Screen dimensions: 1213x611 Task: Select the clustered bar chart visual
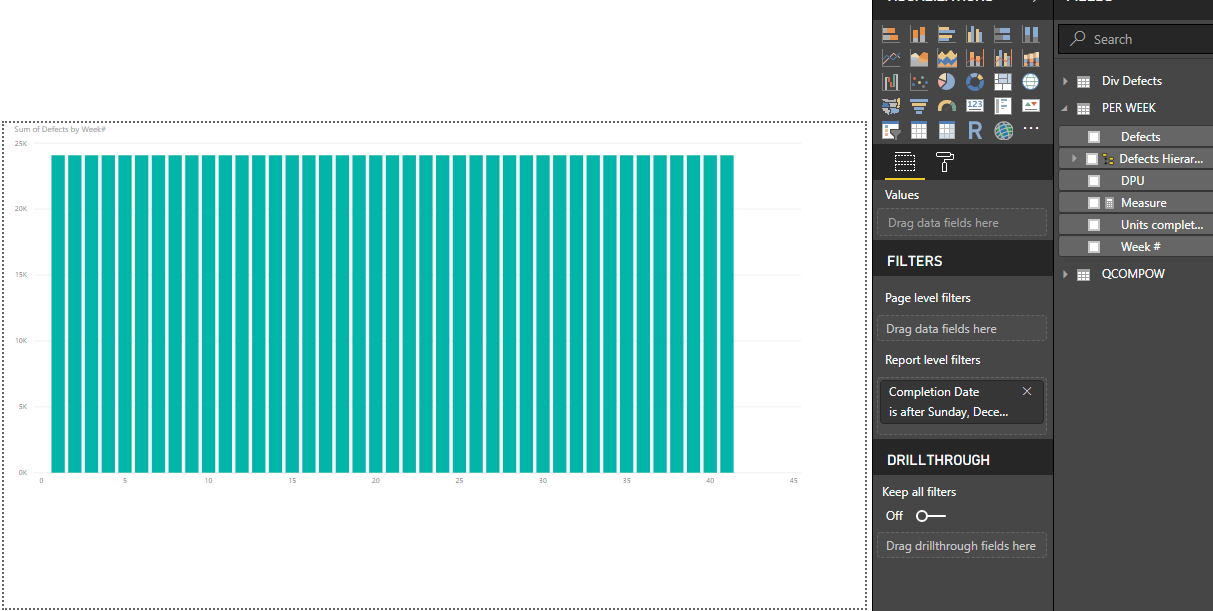coord(946,34)
